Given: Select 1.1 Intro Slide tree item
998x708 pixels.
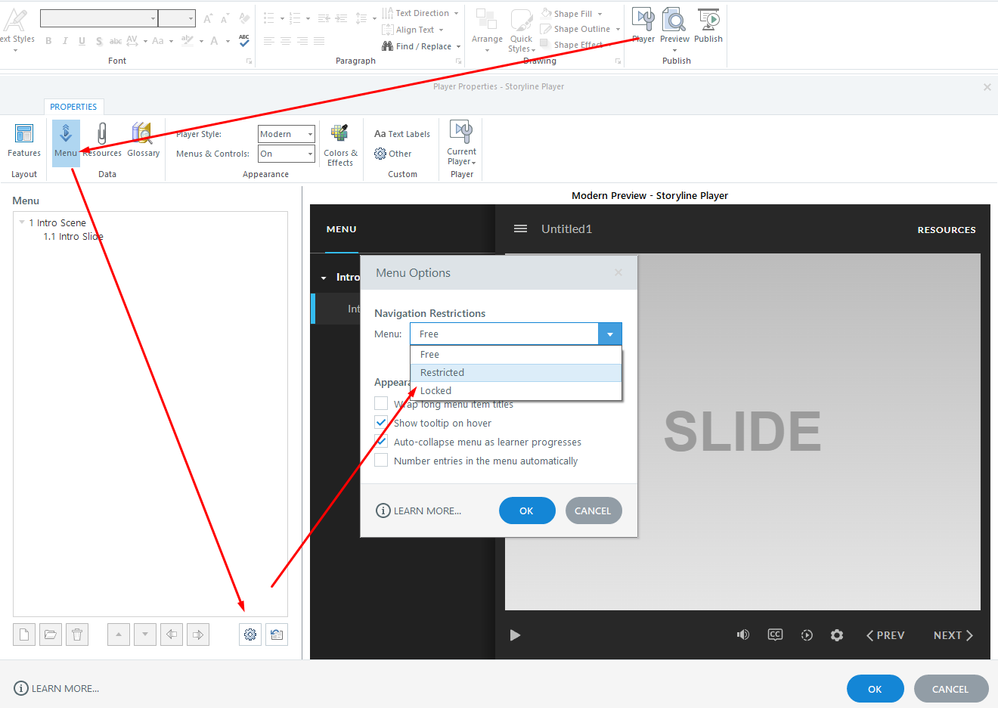Looking at the screenshot, I should 73,236.
